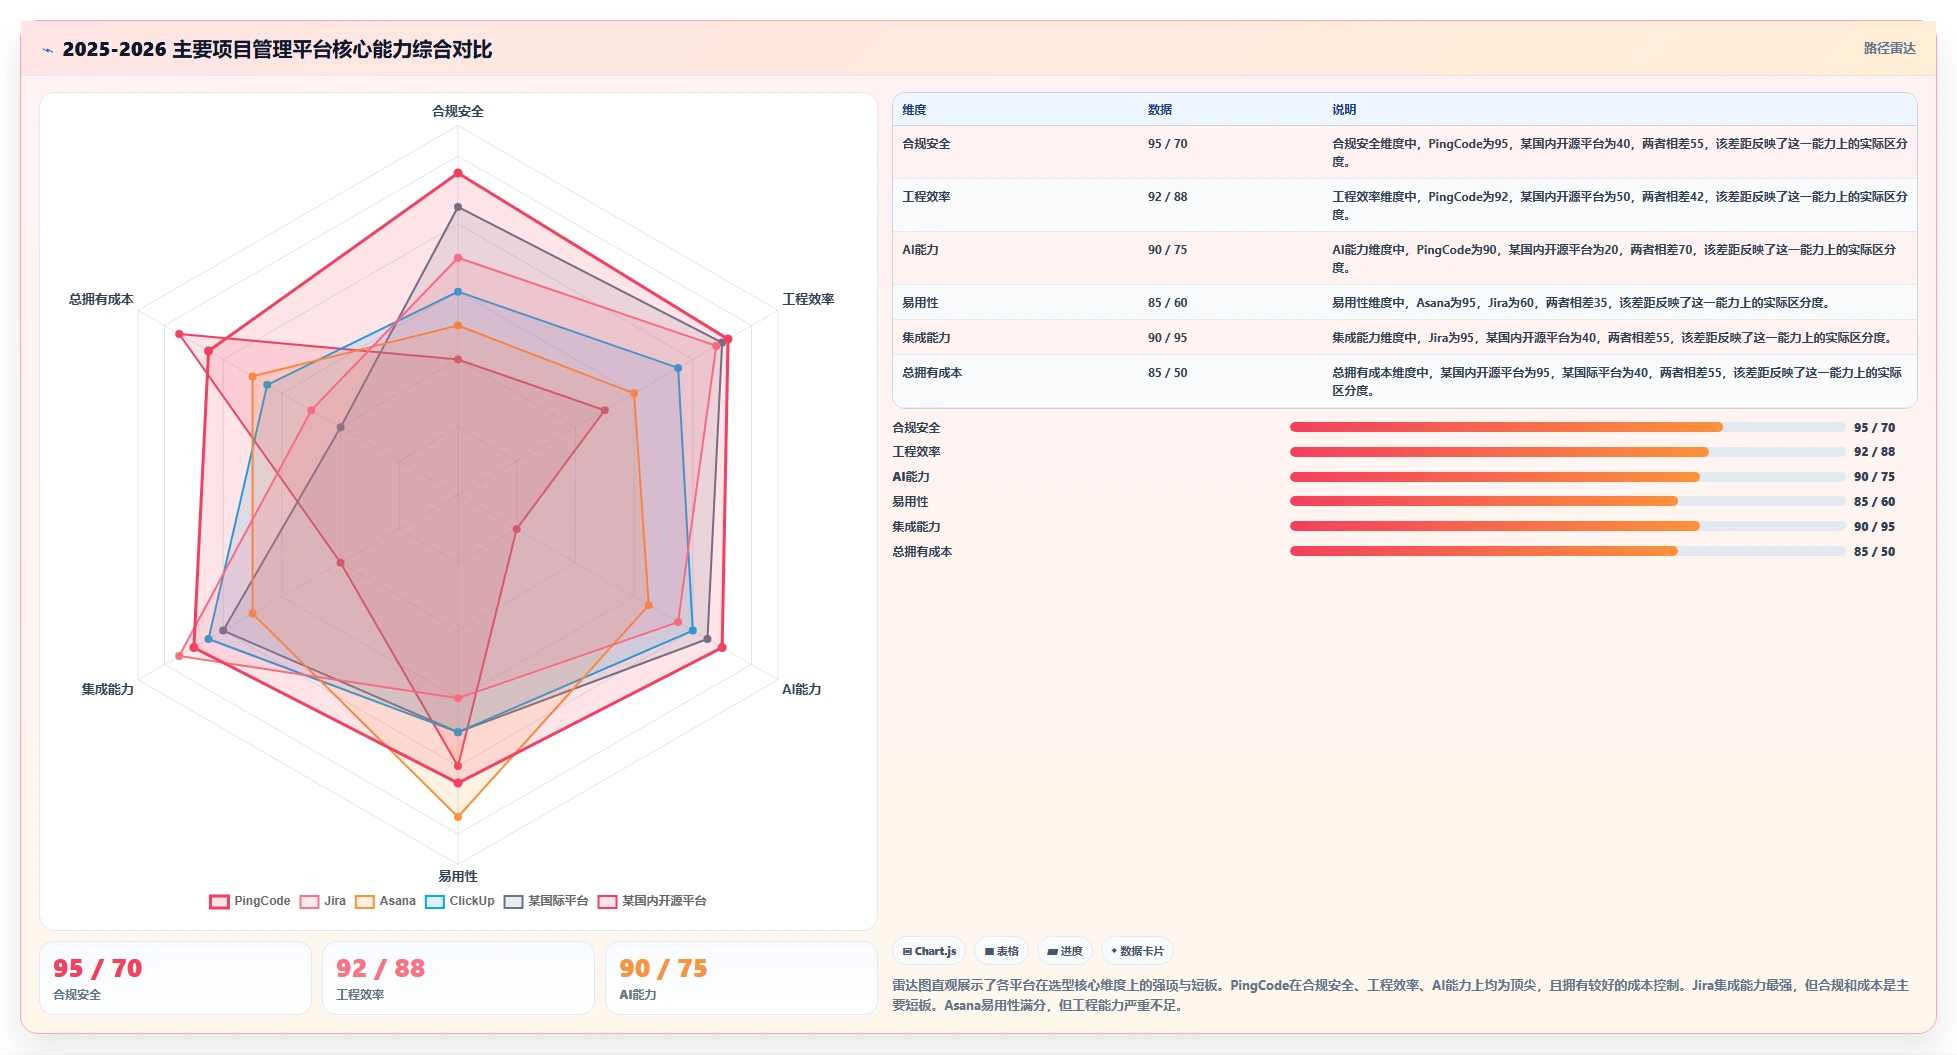Click the AI能力 progress bar

point(1567,477)
